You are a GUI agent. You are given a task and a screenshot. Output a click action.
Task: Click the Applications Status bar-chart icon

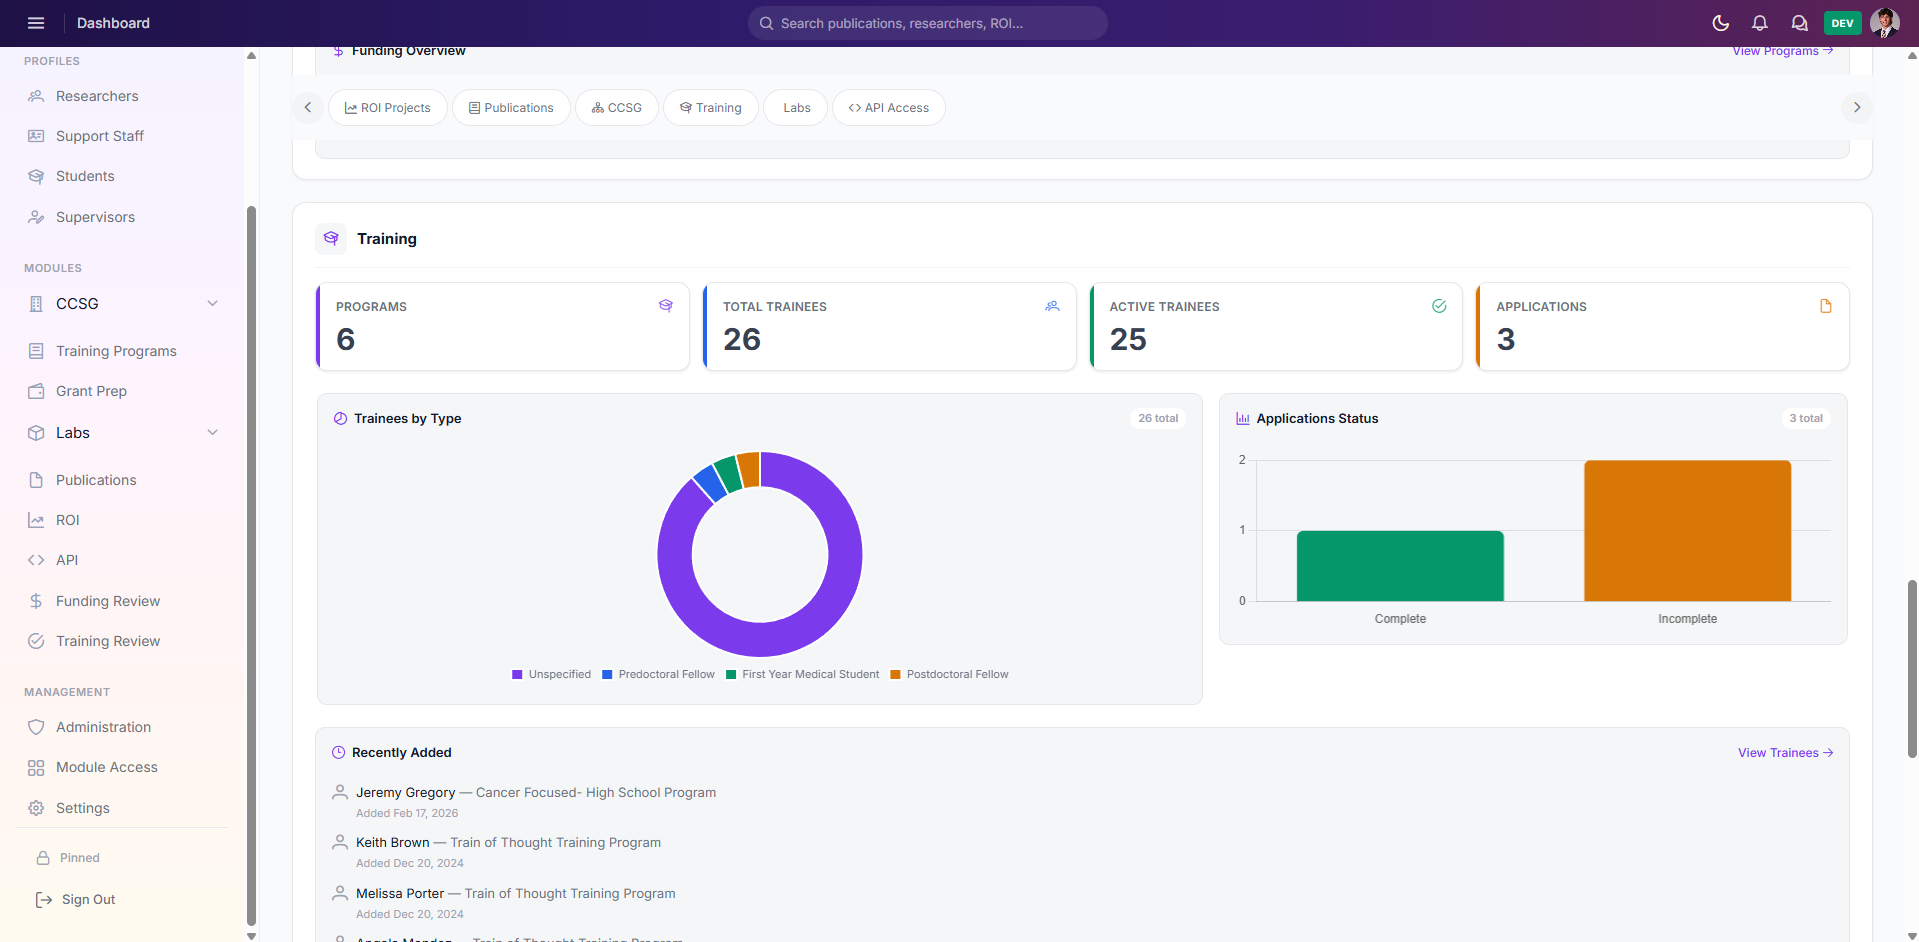click(1243, 418)
